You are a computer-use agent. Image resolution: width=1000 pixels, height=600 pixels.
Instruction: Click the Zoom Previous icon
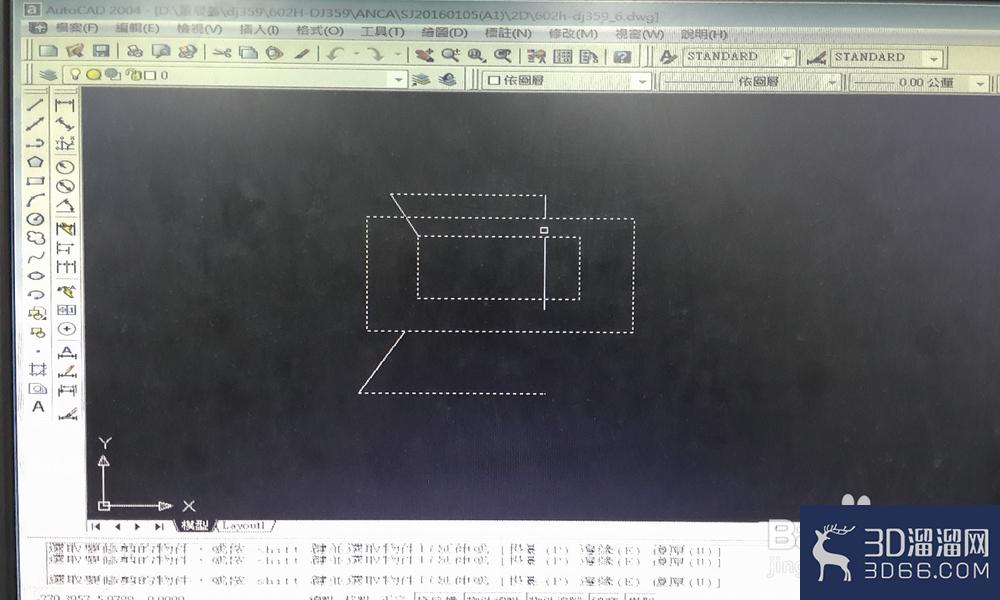click(503, 56)
